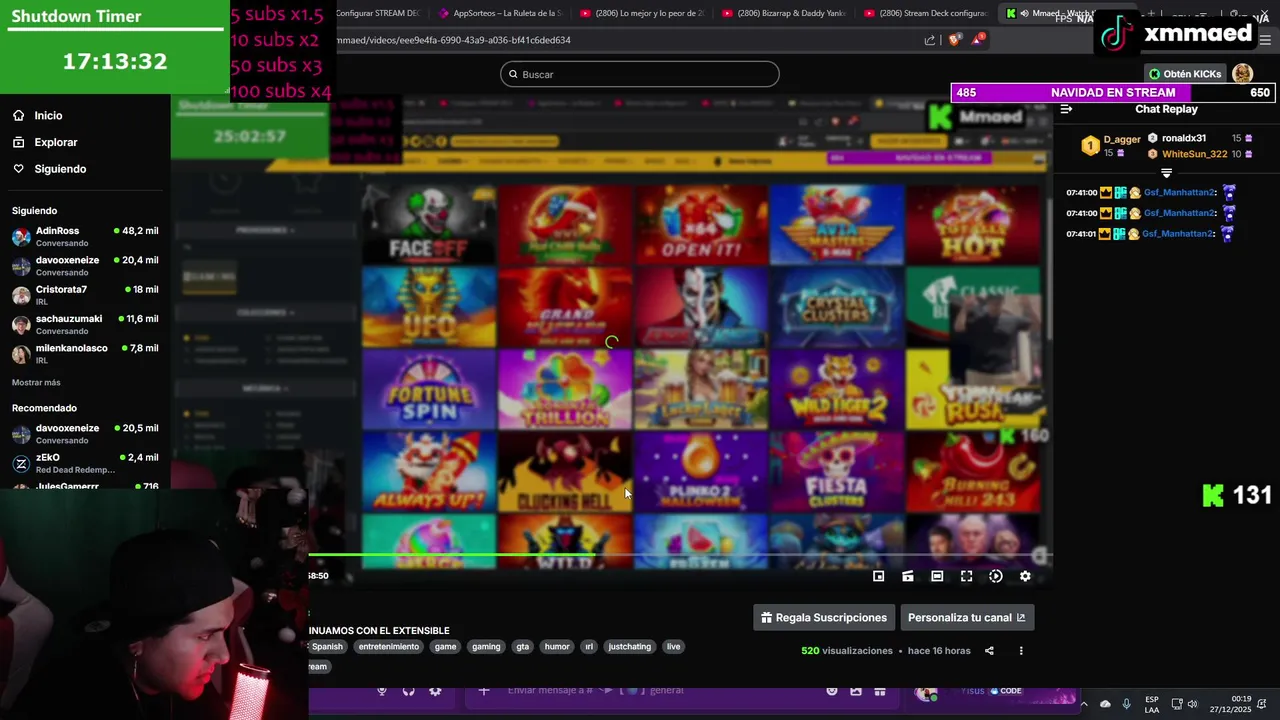
Task: Click Gsf_Manhattan2 in 07:41:01 chat message
Action: [x=1178, y=234]
